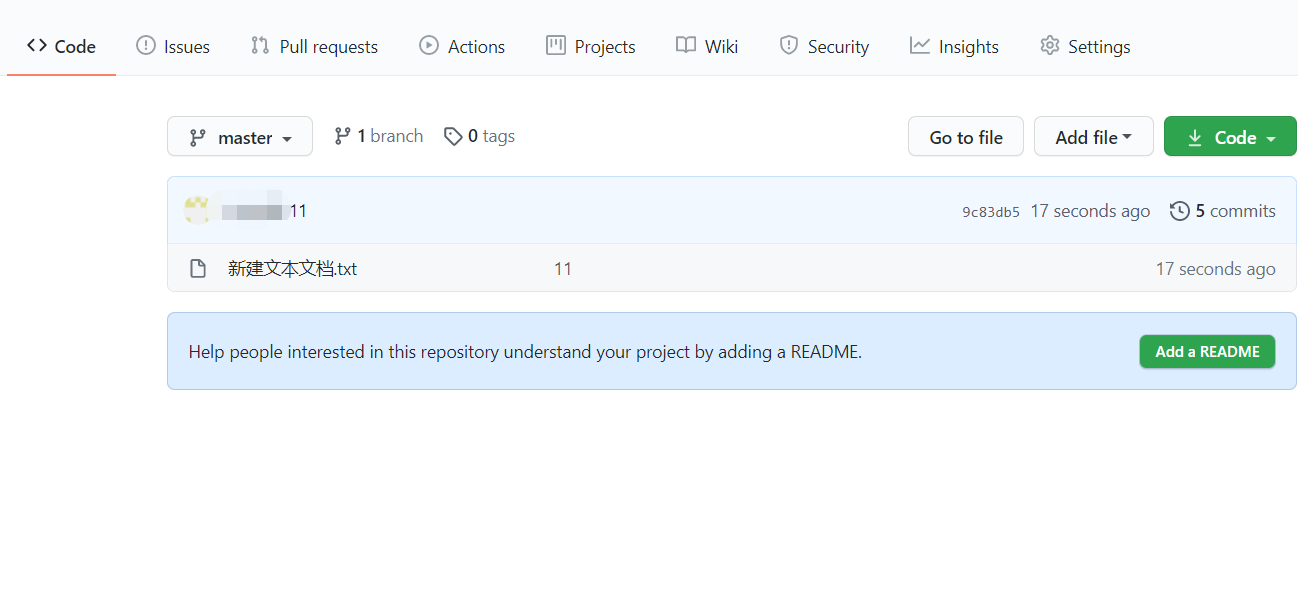This screenshot has width=1298, height=606.
Task: Click the 17 seconds ago next to commit hash
Action: (x=1090, y=211)
